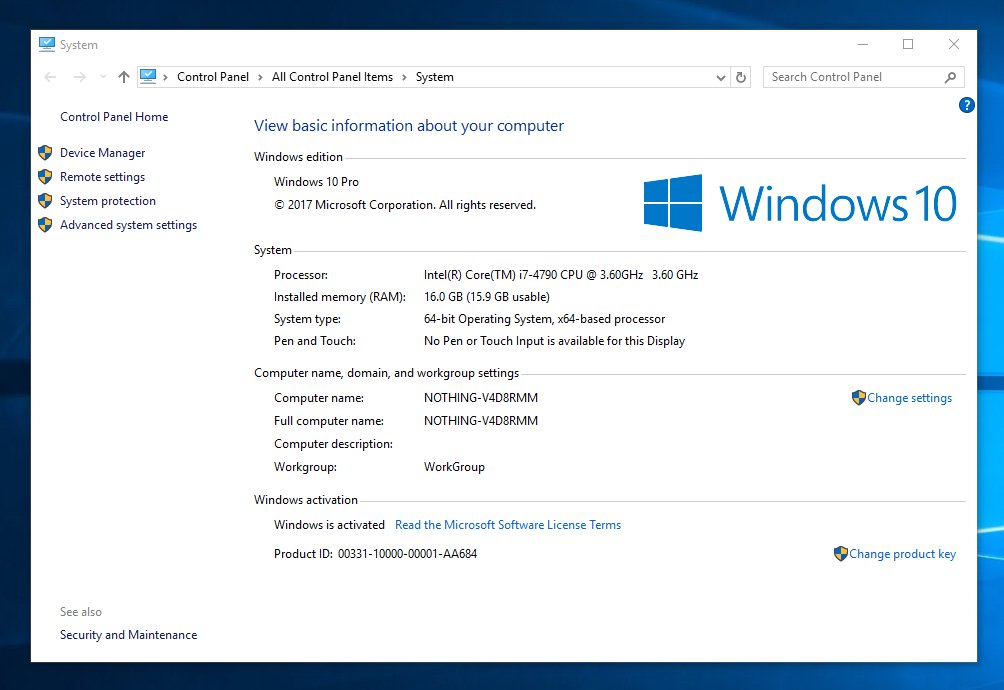Click the Back navigation arrow

pyautogui.click(x=51, y=77)
